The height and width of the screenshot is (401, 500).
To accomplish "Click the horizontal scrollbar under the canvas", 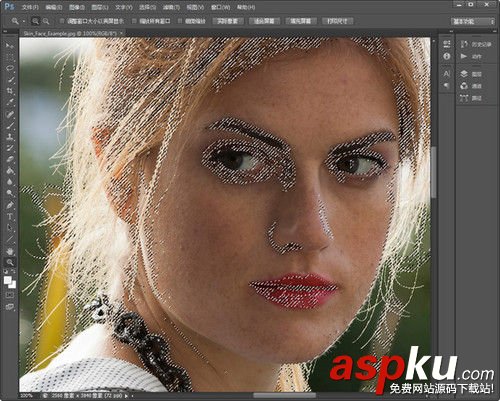I will (284, 396).
